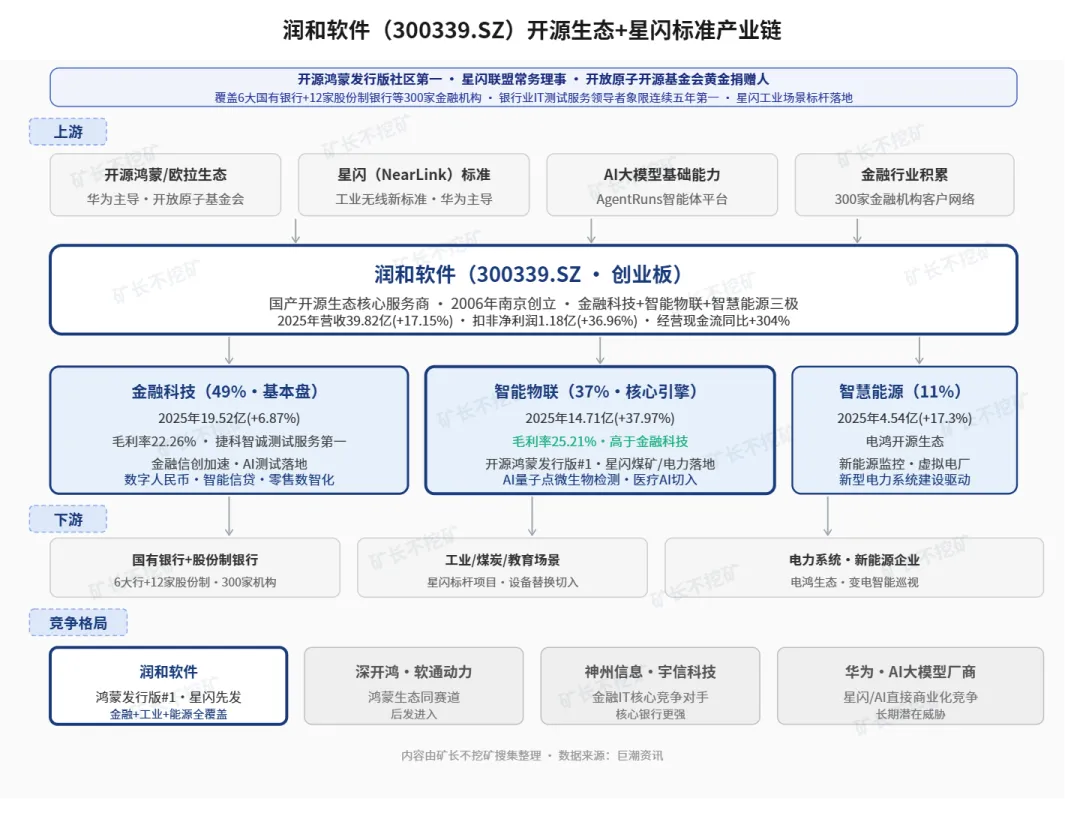The width and height of the screenshot is (1080, 813).
Task: Click the title 润和软件（300339.SZ）开源生态+星闪标准产业链
Action: tap(532, 30)
